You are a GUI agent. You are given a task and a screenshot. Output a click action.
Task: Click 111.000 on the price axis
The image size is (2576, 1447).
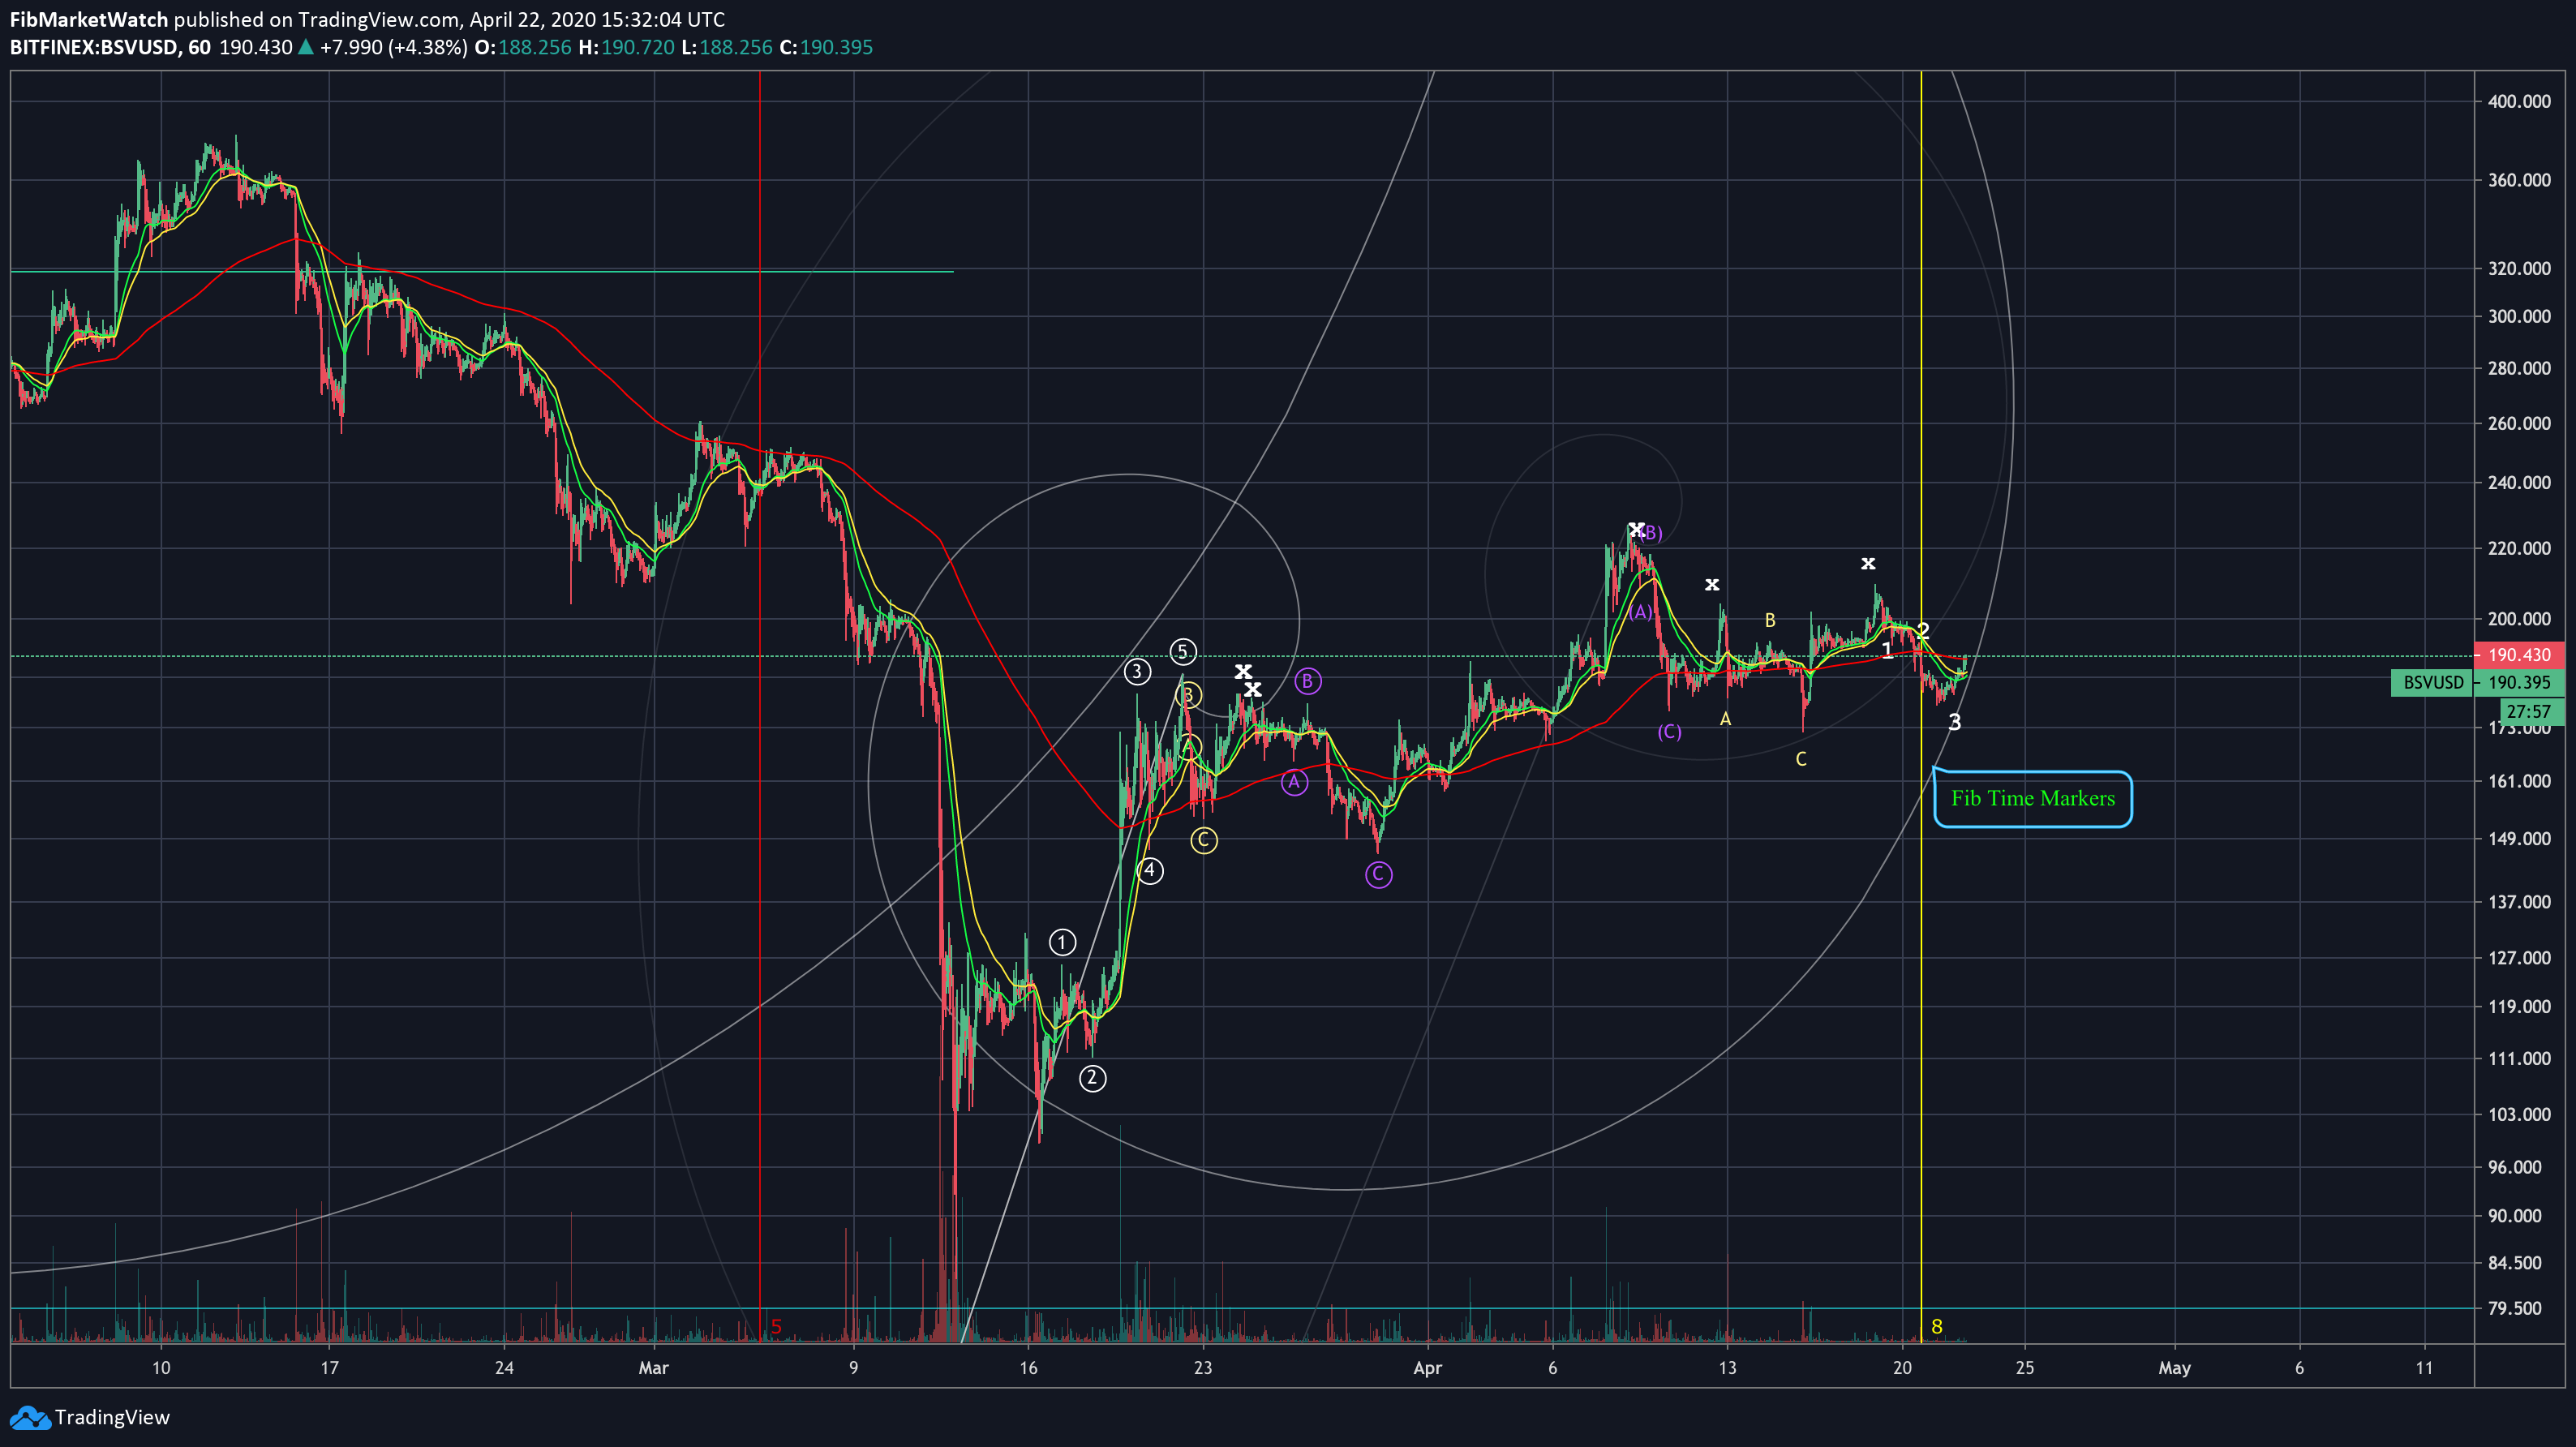pyautogui.click(x=2519, y=1058)
